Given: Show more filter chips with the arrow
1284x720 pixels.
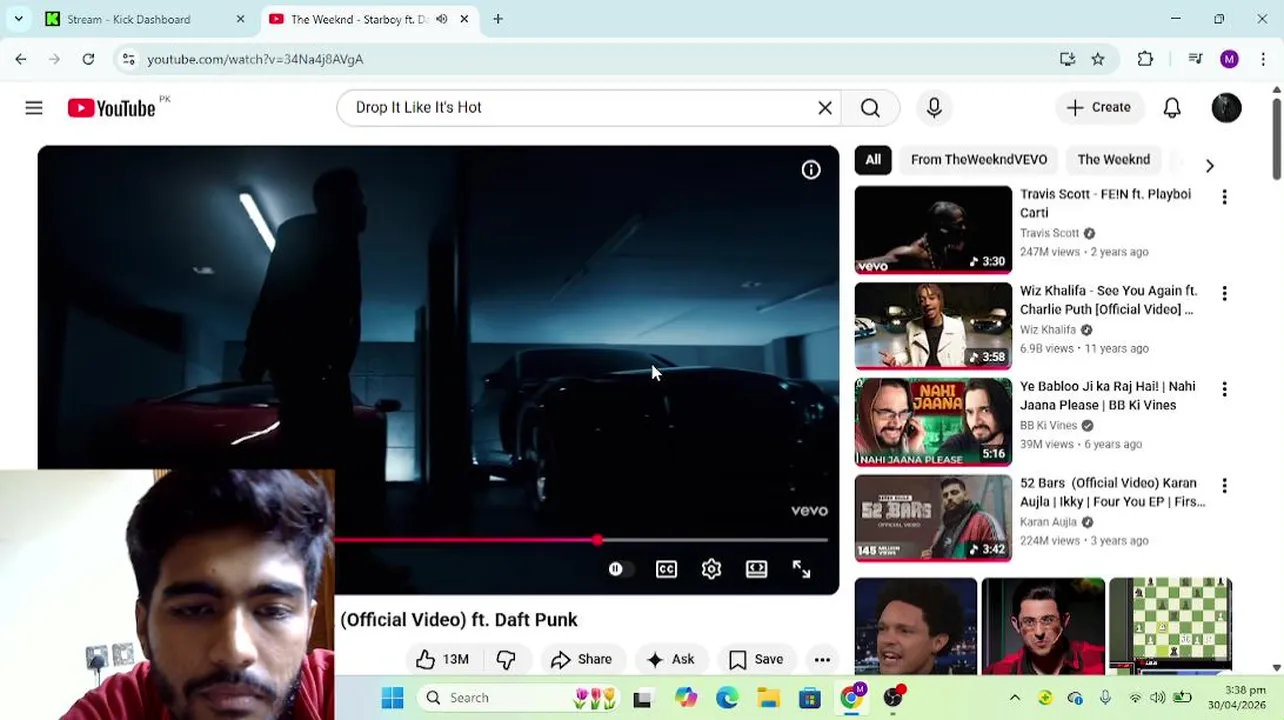Looking at the screenshot, I should click(x=1210, y=165).
